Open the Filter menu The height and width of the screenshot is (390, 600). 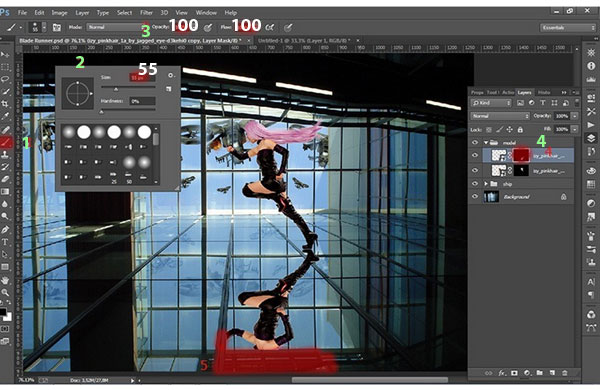pos(146,13)
